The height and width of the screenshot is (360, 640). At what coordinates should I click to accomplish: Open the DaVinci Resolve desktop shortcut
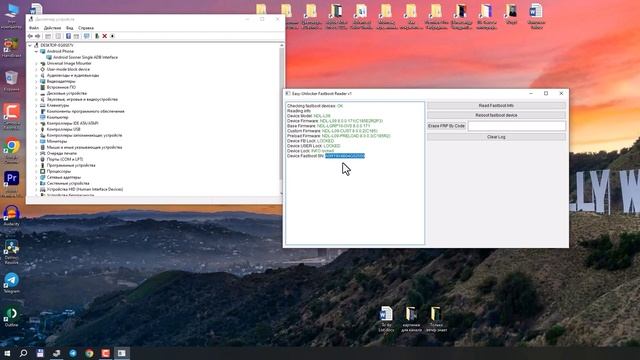(11, 247)
